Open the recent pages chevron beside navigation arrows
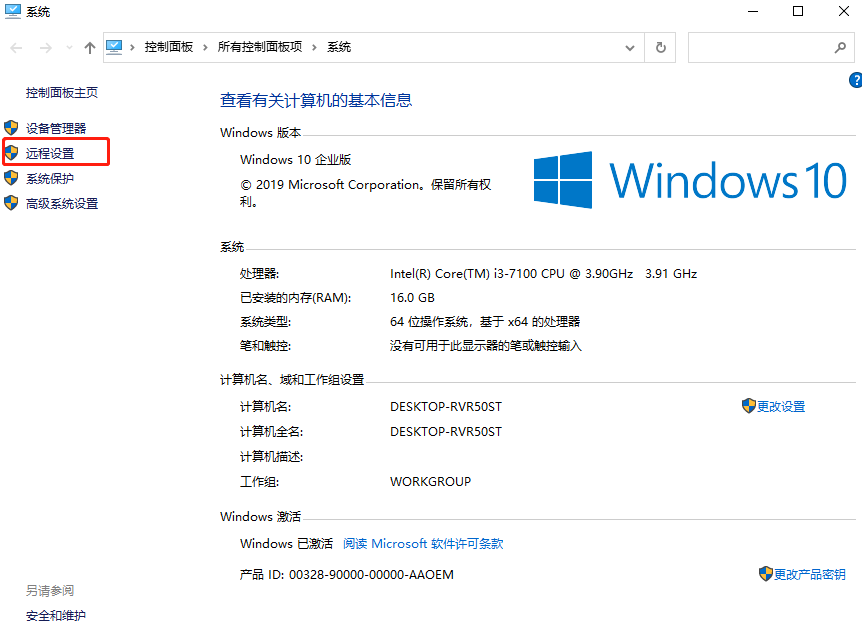The height and width of the screenshot is (640, 862). pyautogui.click(x=68, y=46)
